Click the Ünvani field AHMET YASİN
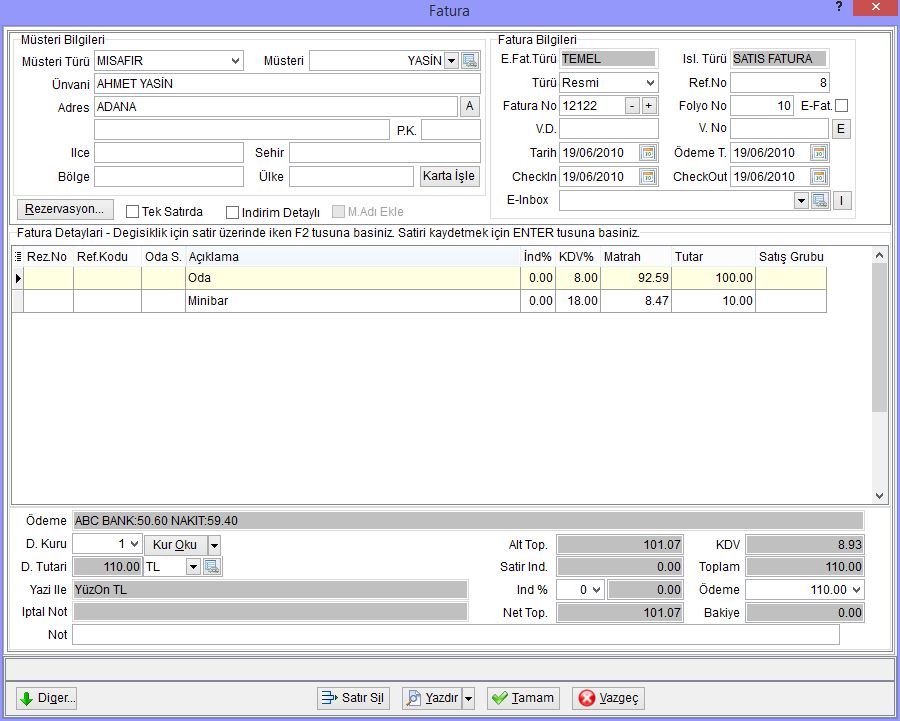The image size is (900, 721). tap(287, 84)
